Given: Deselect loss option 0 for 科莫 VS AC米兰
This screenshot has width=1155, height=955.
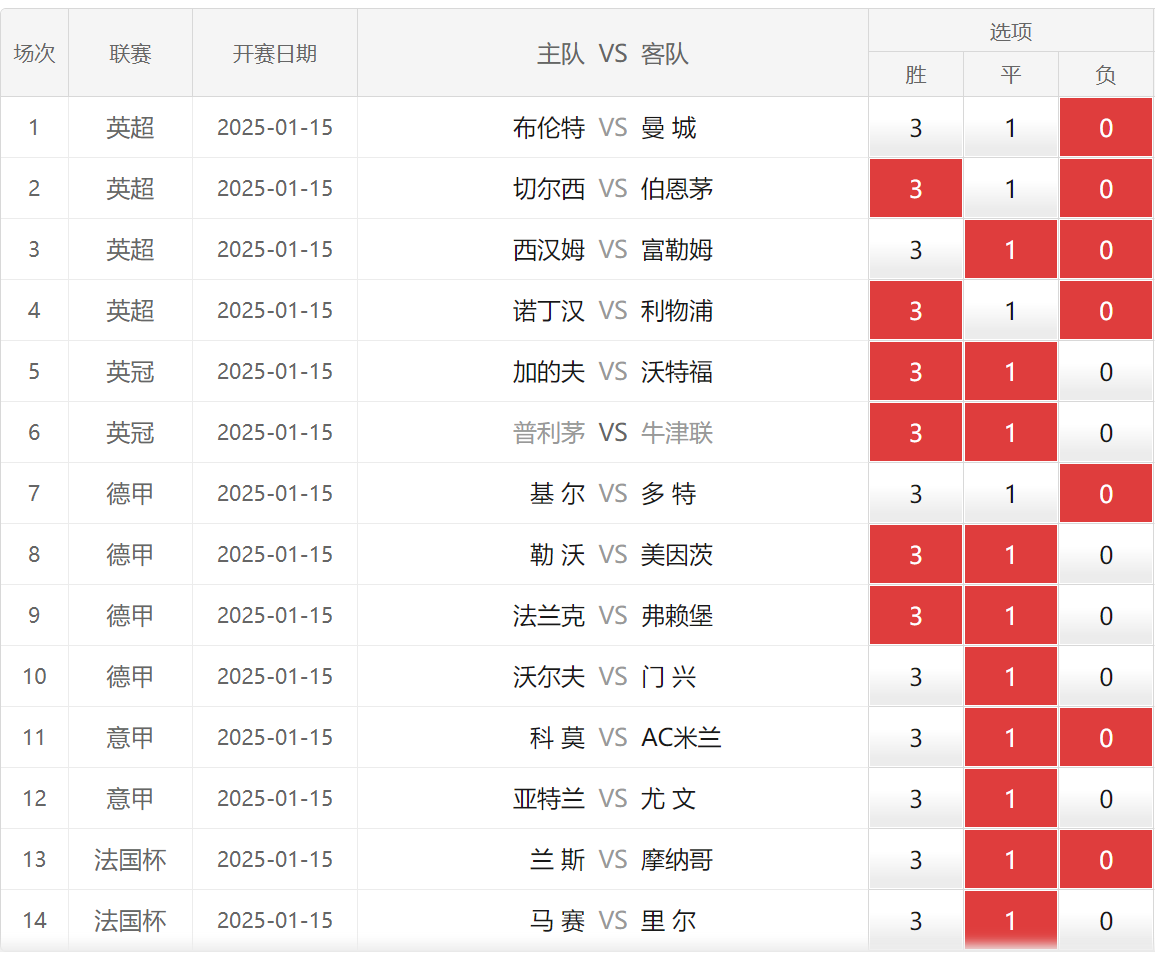Looking at the screenshot, I should tap(1106, 738).
